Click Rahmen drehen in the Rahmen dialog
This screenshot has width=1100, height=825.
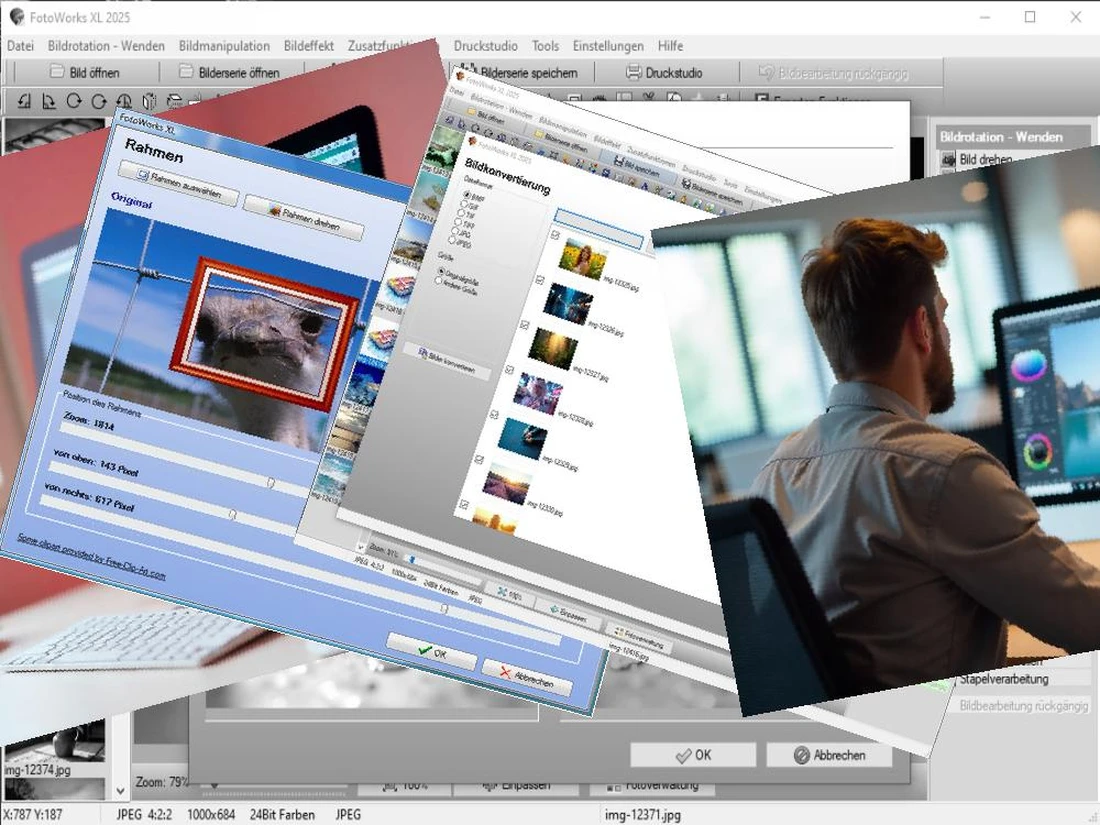[x=304, y=217]
